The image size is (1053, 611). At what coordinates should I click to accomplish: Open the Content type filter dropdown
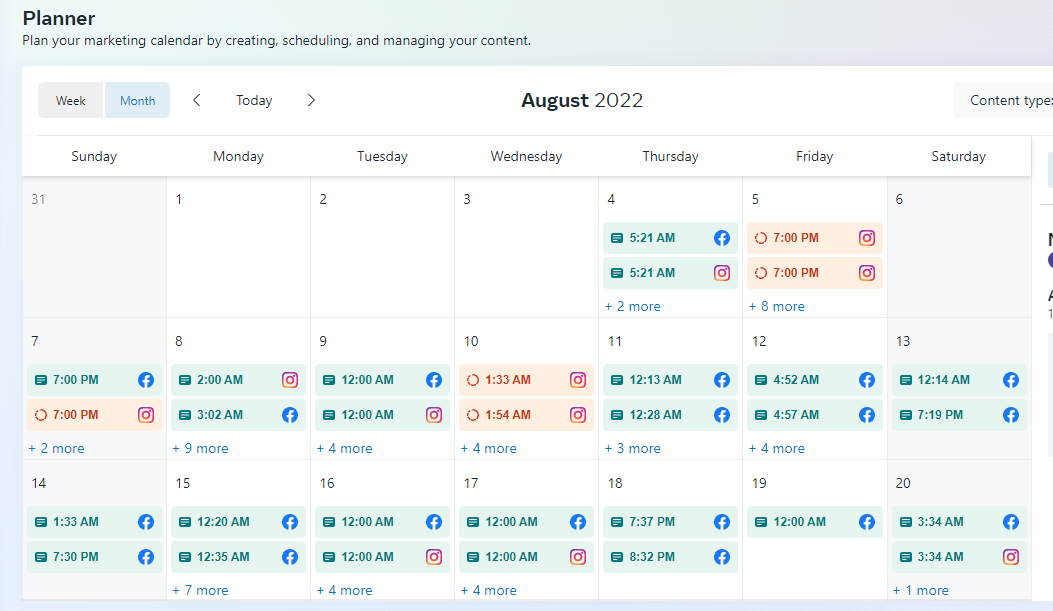tap(1005, 100)
